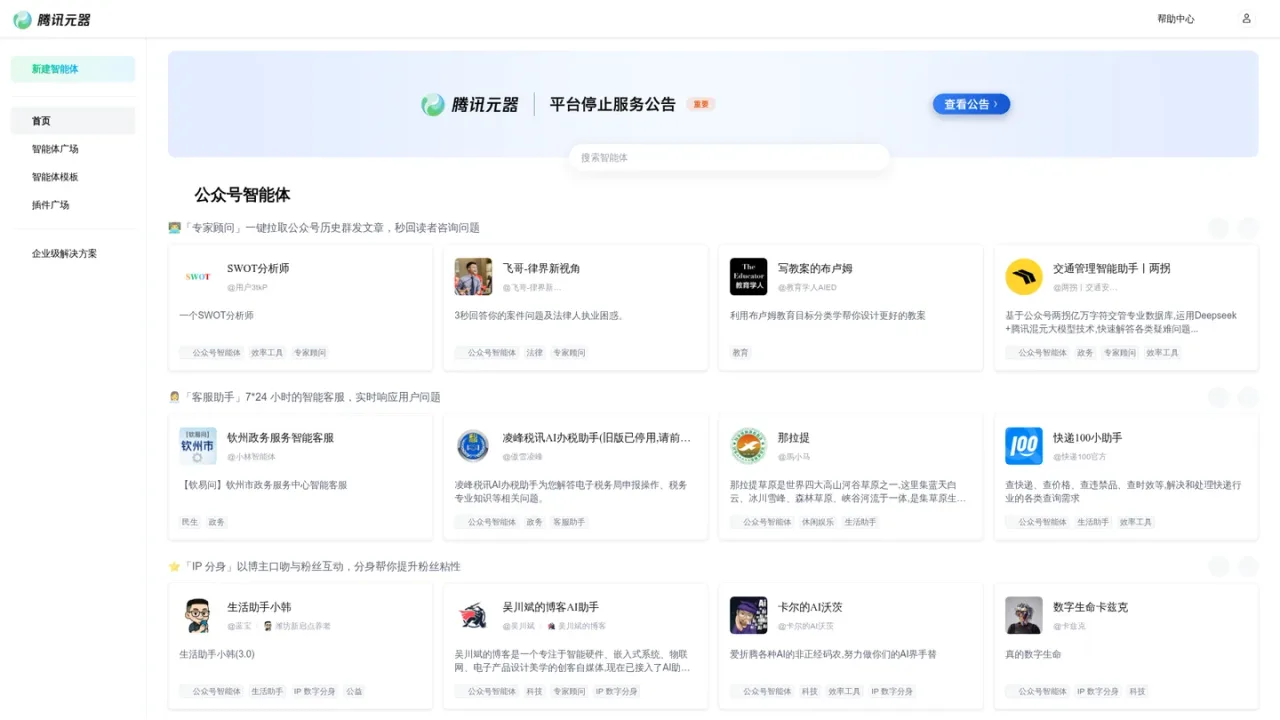Open the SWOT分析师 agent avatar
The image size is (1280, 720).
click(x=198, y=277)
